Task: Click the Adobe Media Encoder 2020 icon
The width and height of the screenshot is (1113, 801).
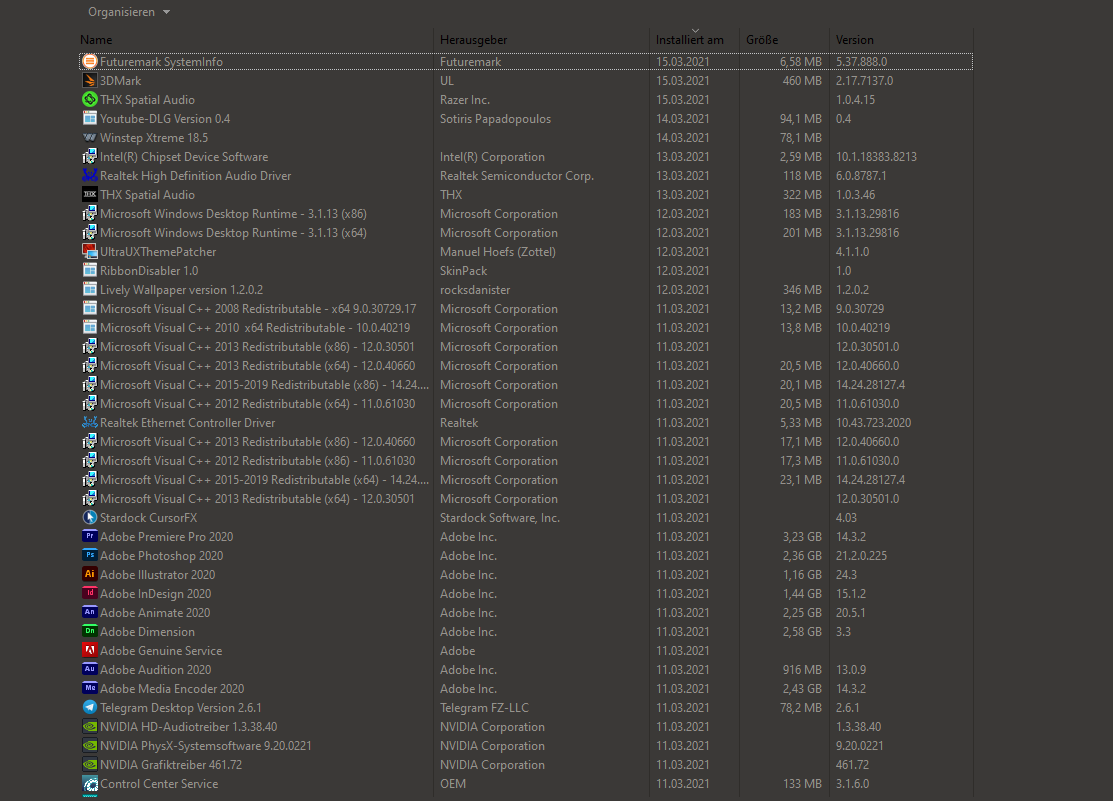Action: (89, 689)
